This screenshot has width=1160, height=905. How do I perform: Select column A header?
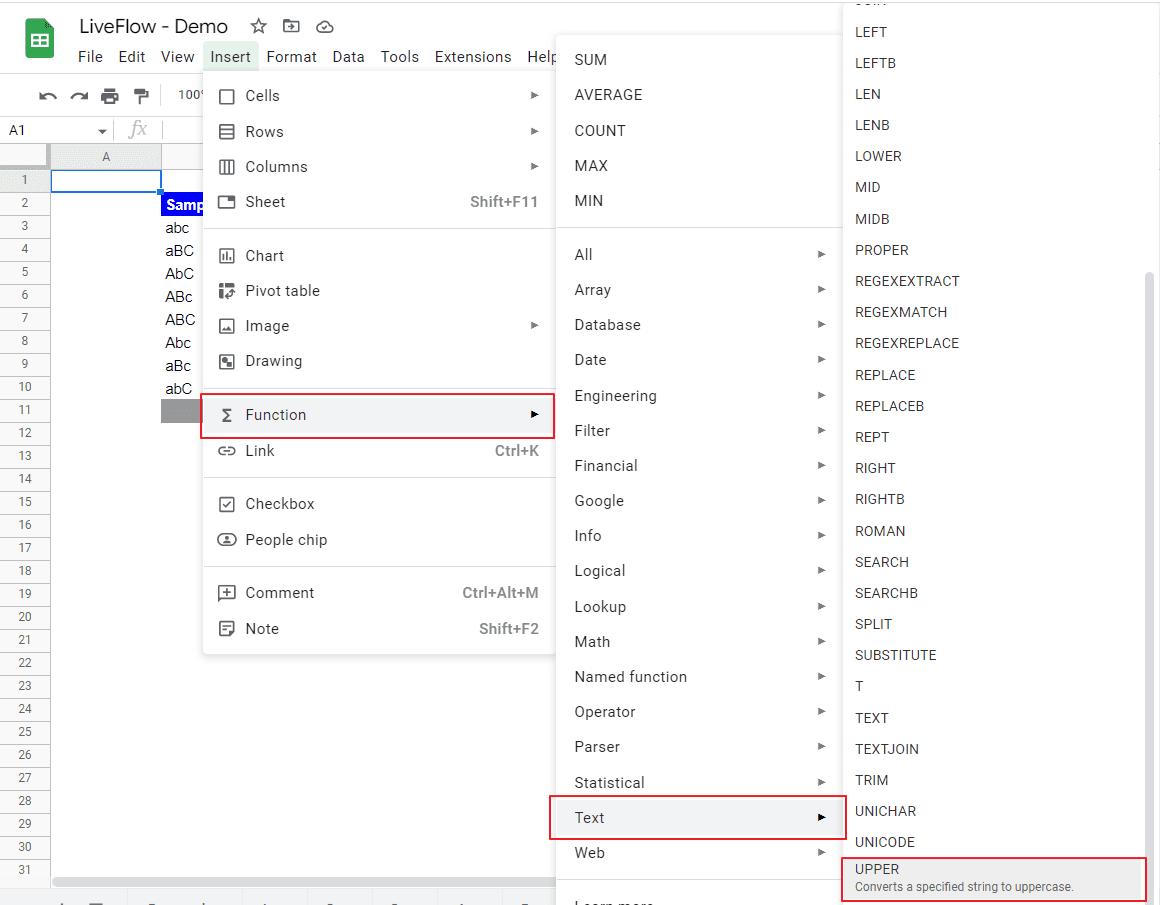pos(107,157)
